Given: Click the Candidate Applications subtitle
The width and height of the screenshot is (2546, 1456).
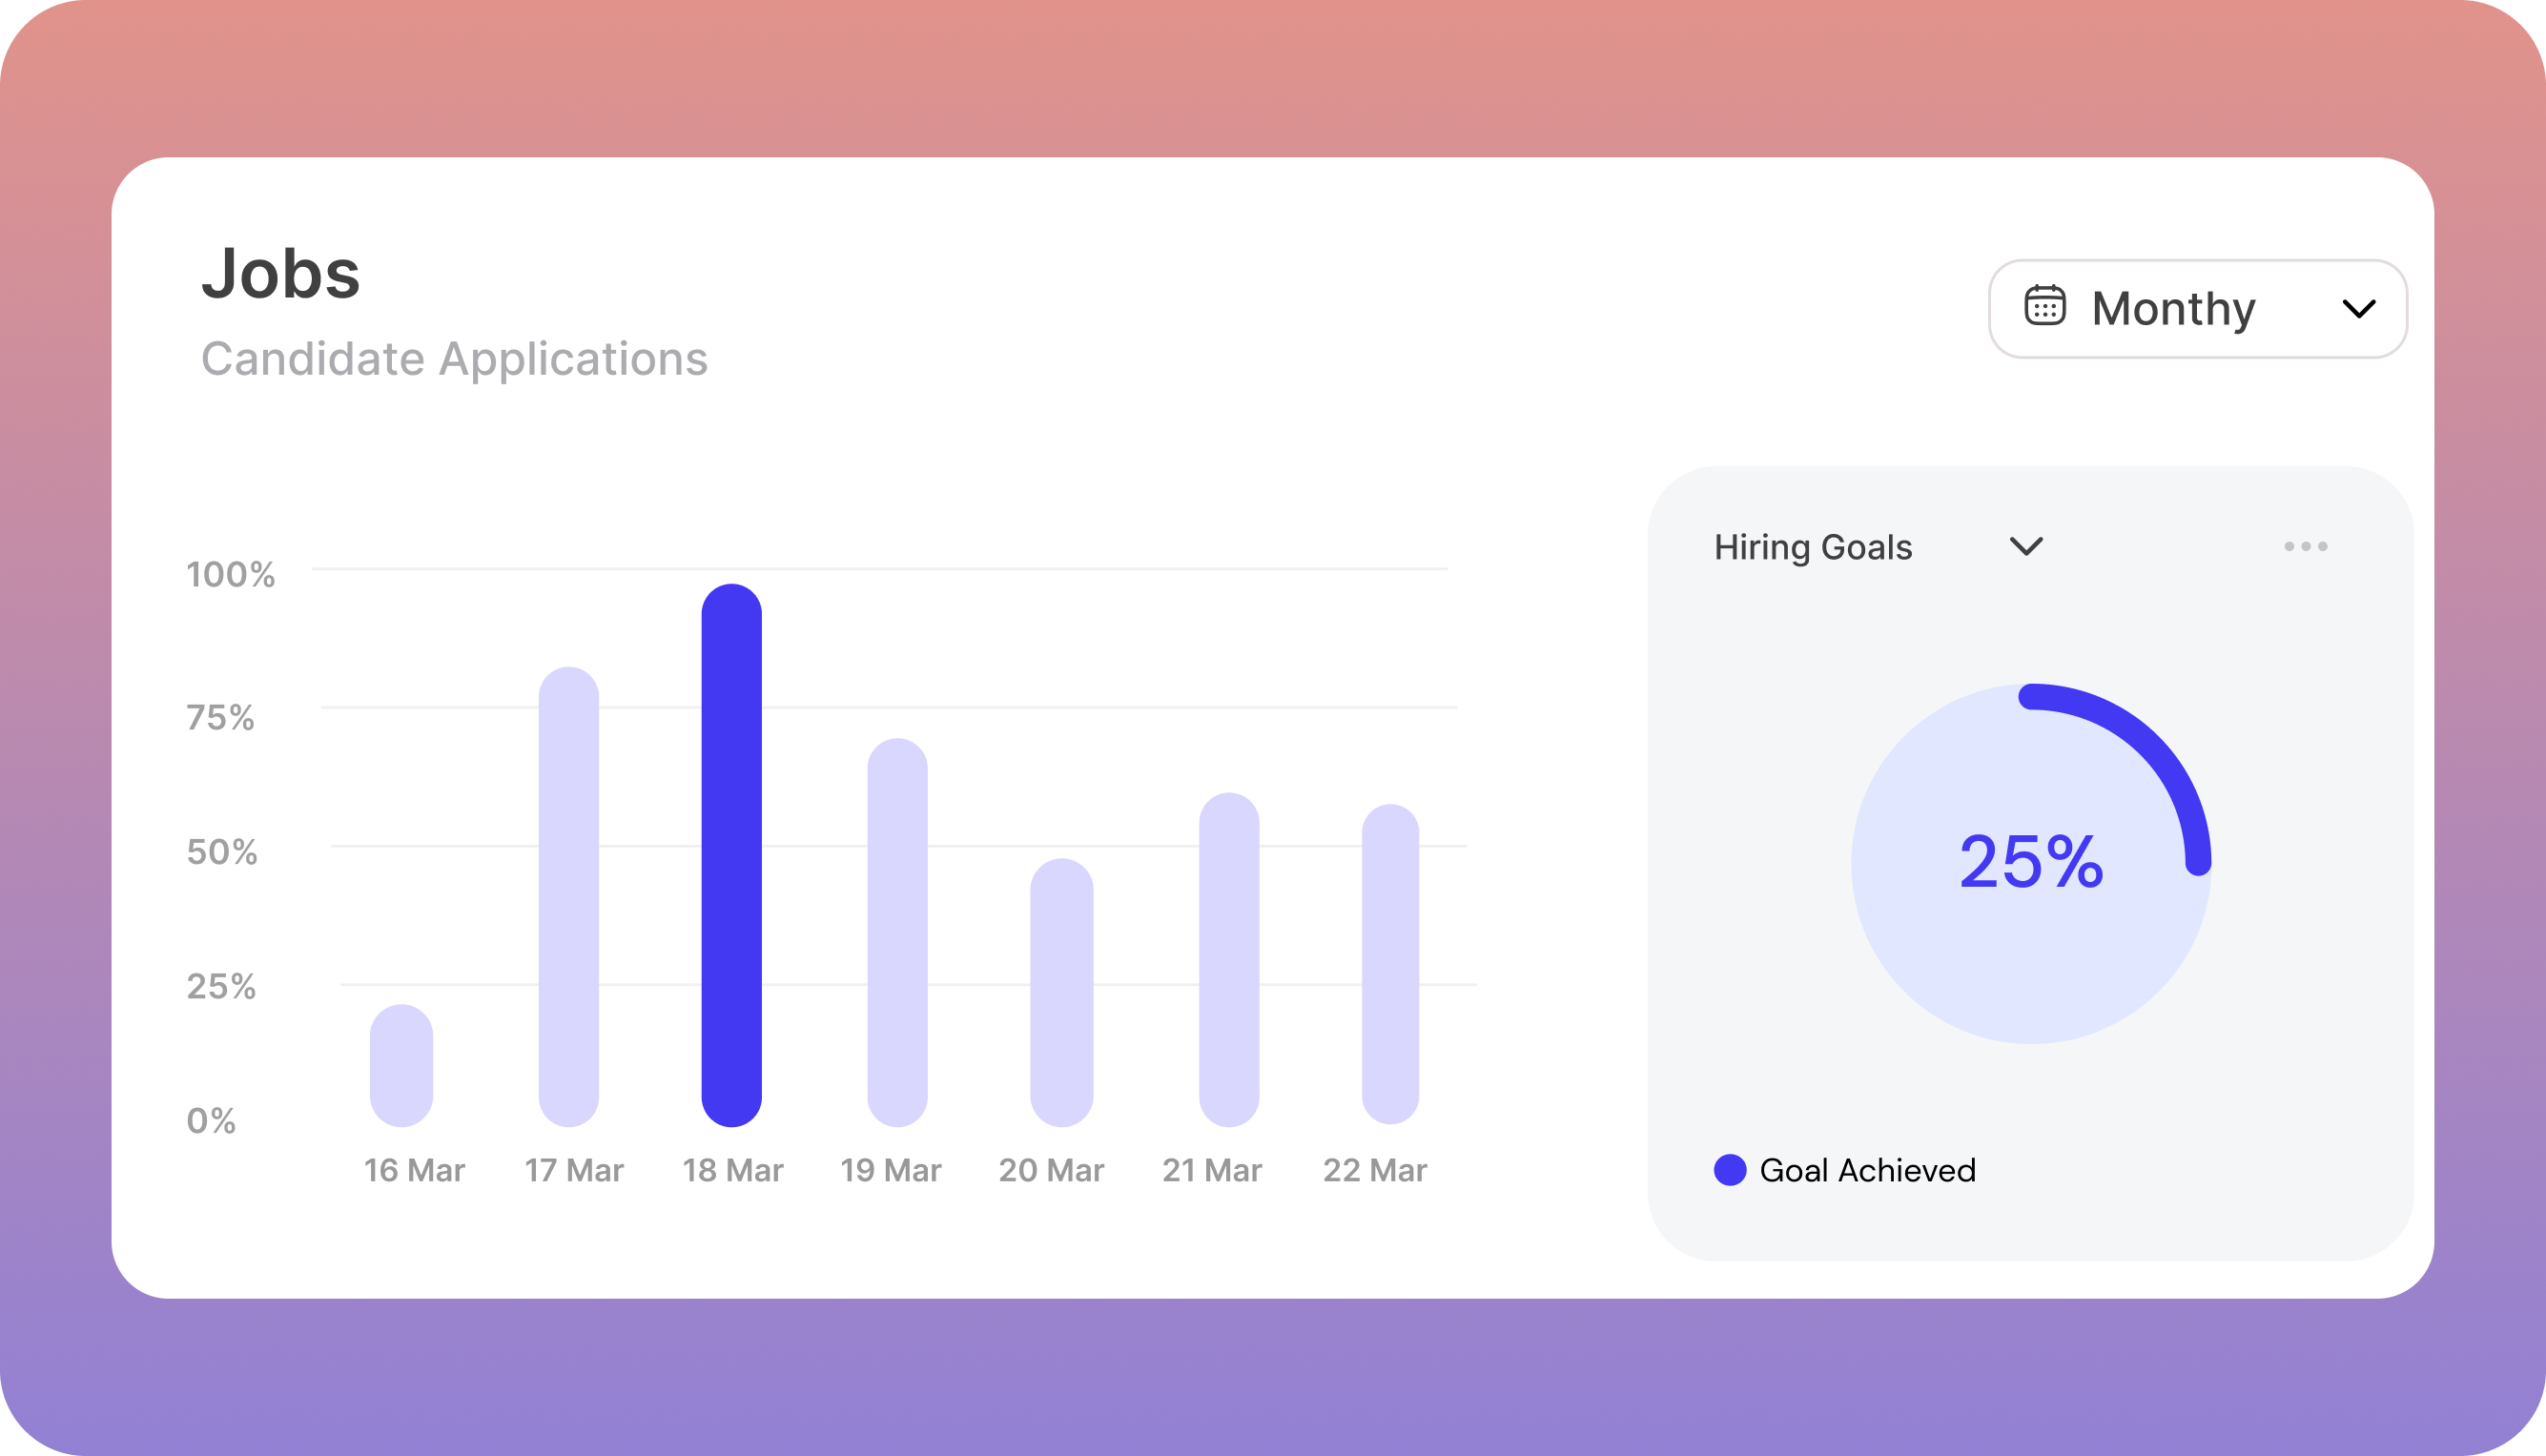Looking at the screenshot, I should coord(454,359).
